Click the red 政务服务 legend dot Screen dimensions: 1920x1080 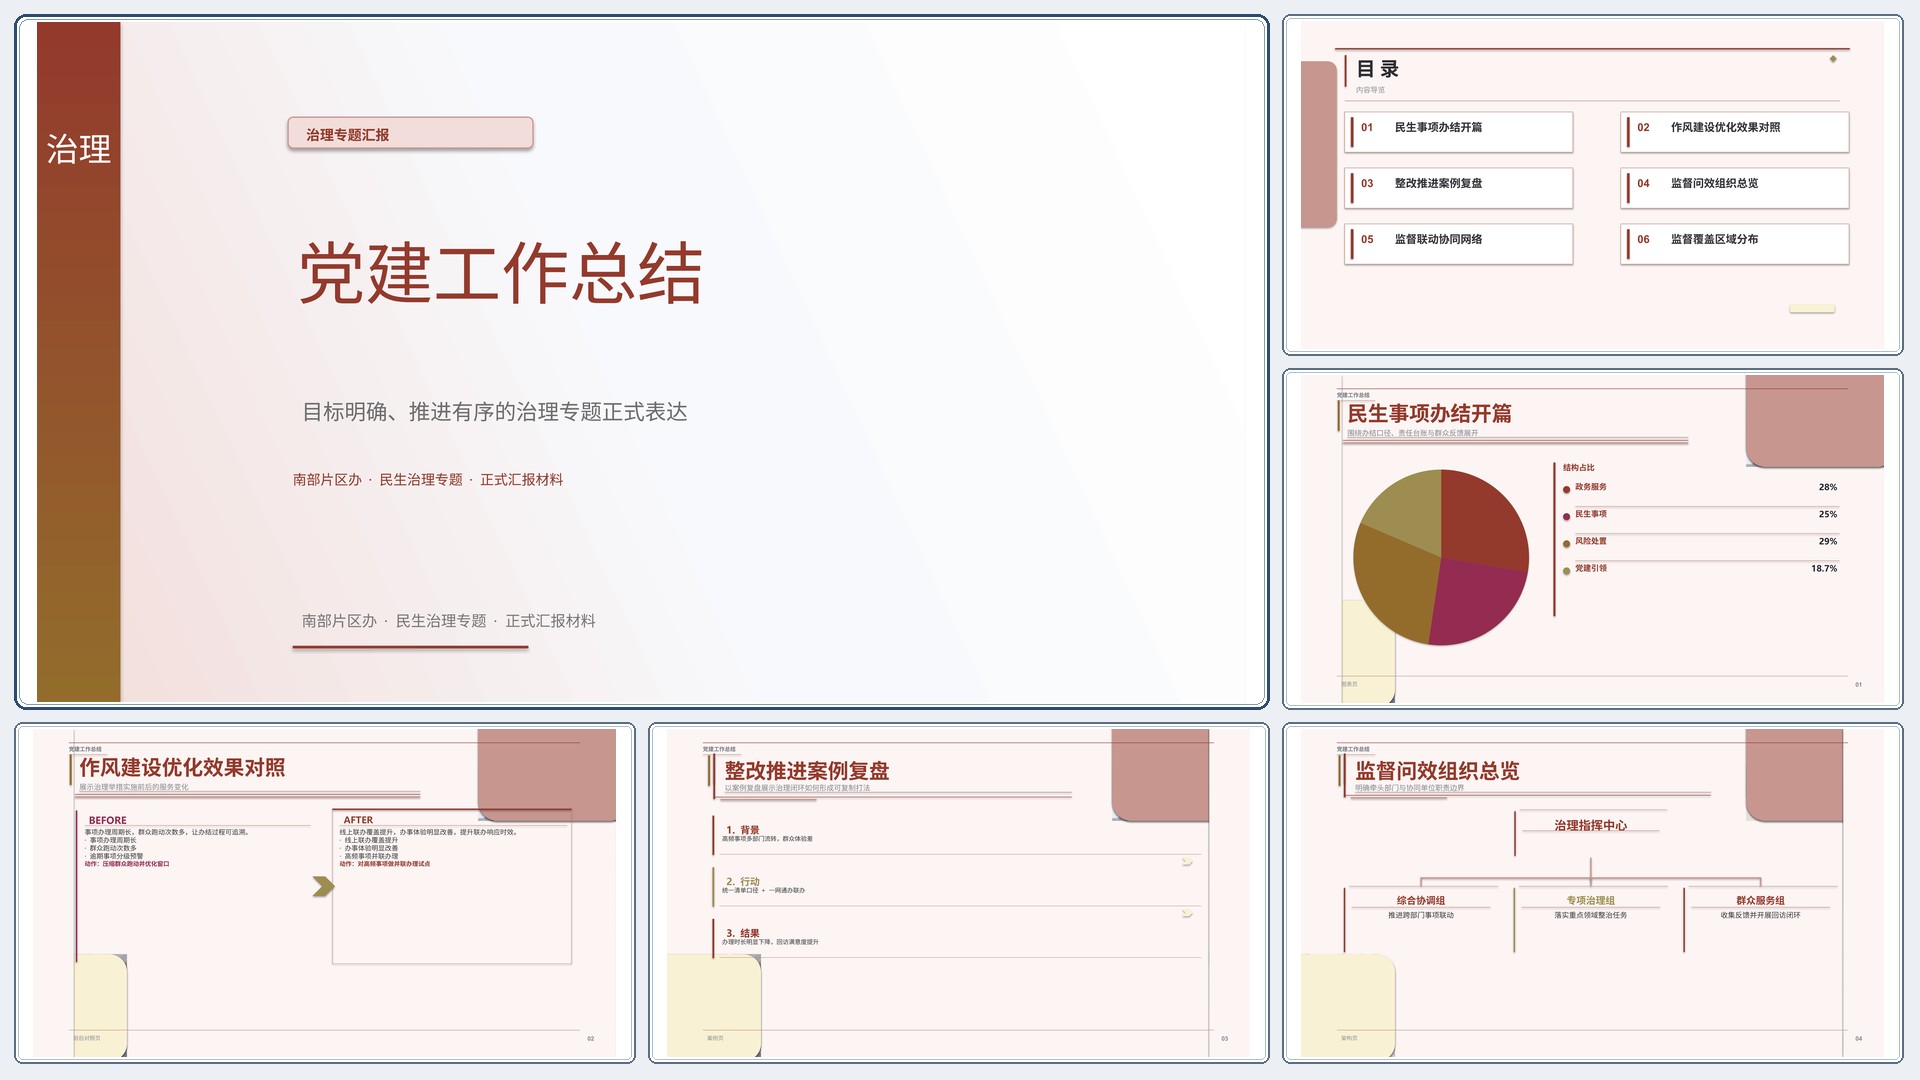1566,489
